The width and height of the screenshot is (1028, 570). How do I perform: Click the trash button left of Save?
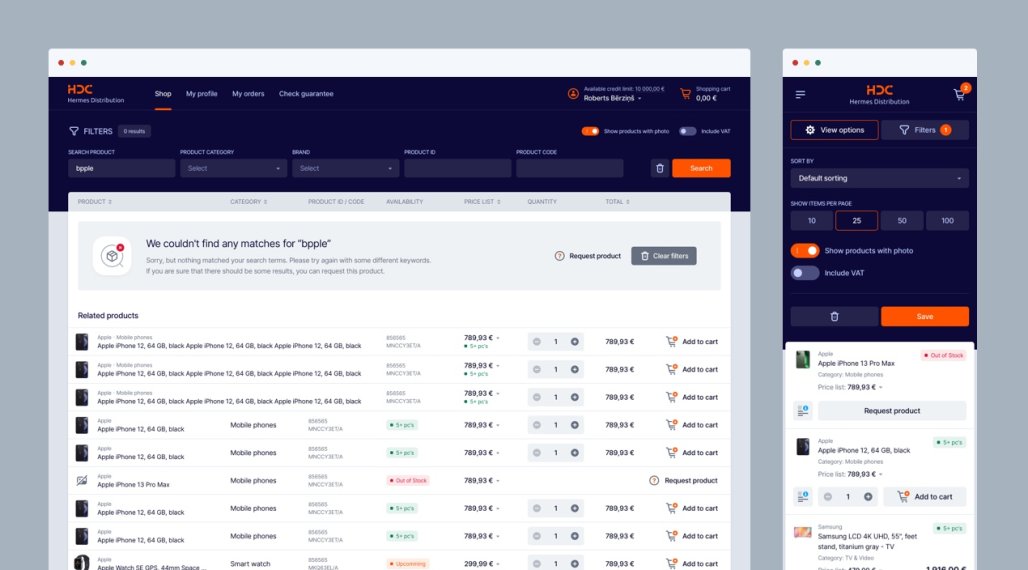[x=834, y=316]
